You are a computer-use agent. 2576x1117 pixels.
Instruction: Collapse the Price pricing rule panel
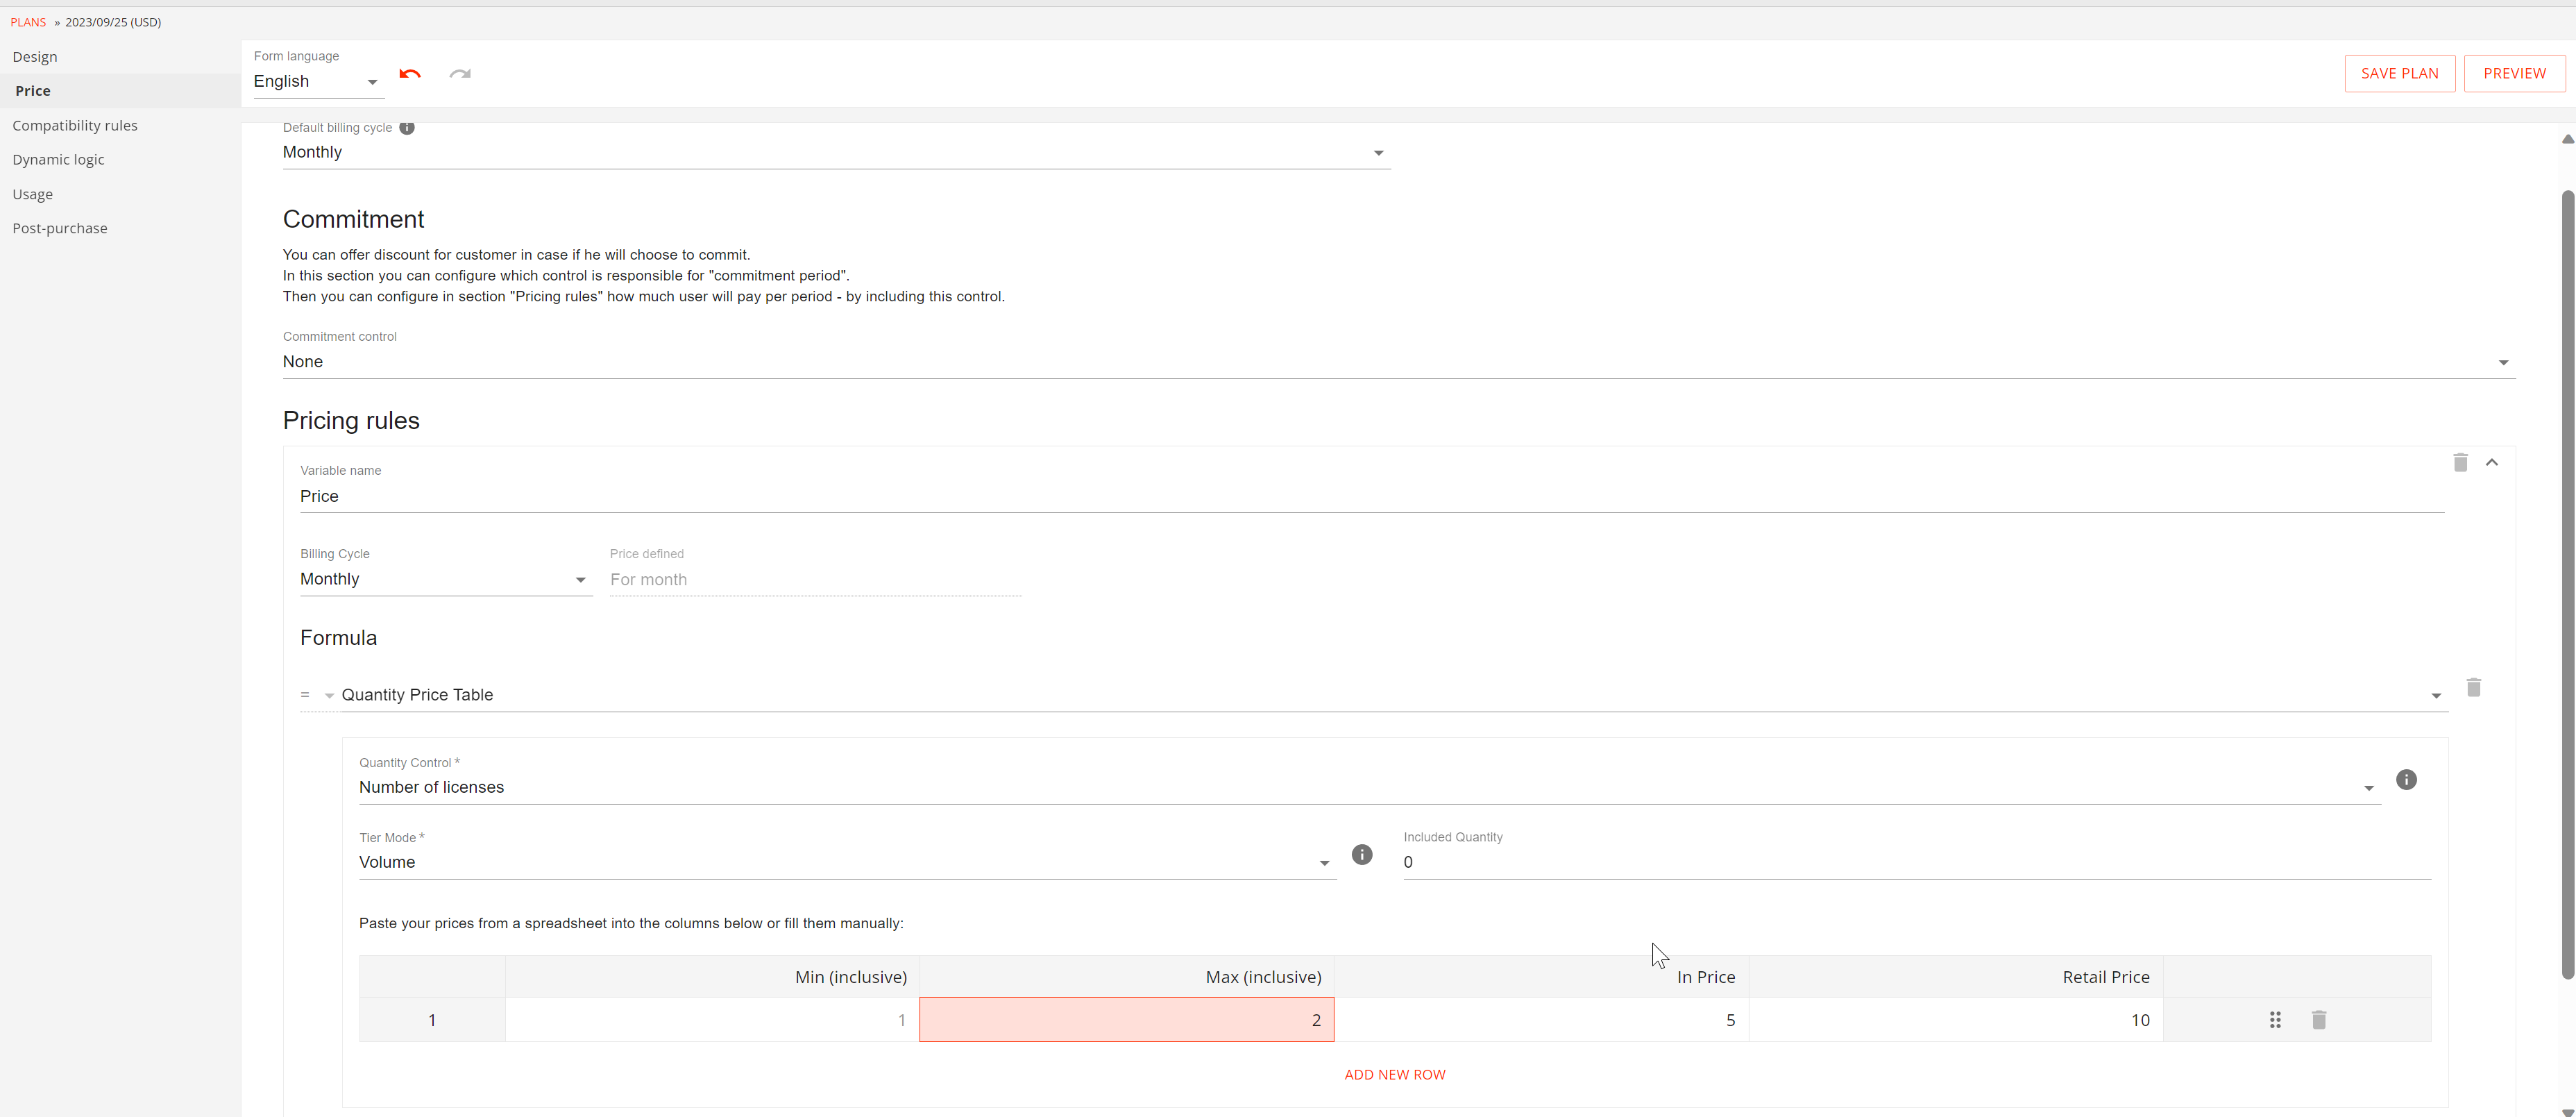(x=2492, y=462)
